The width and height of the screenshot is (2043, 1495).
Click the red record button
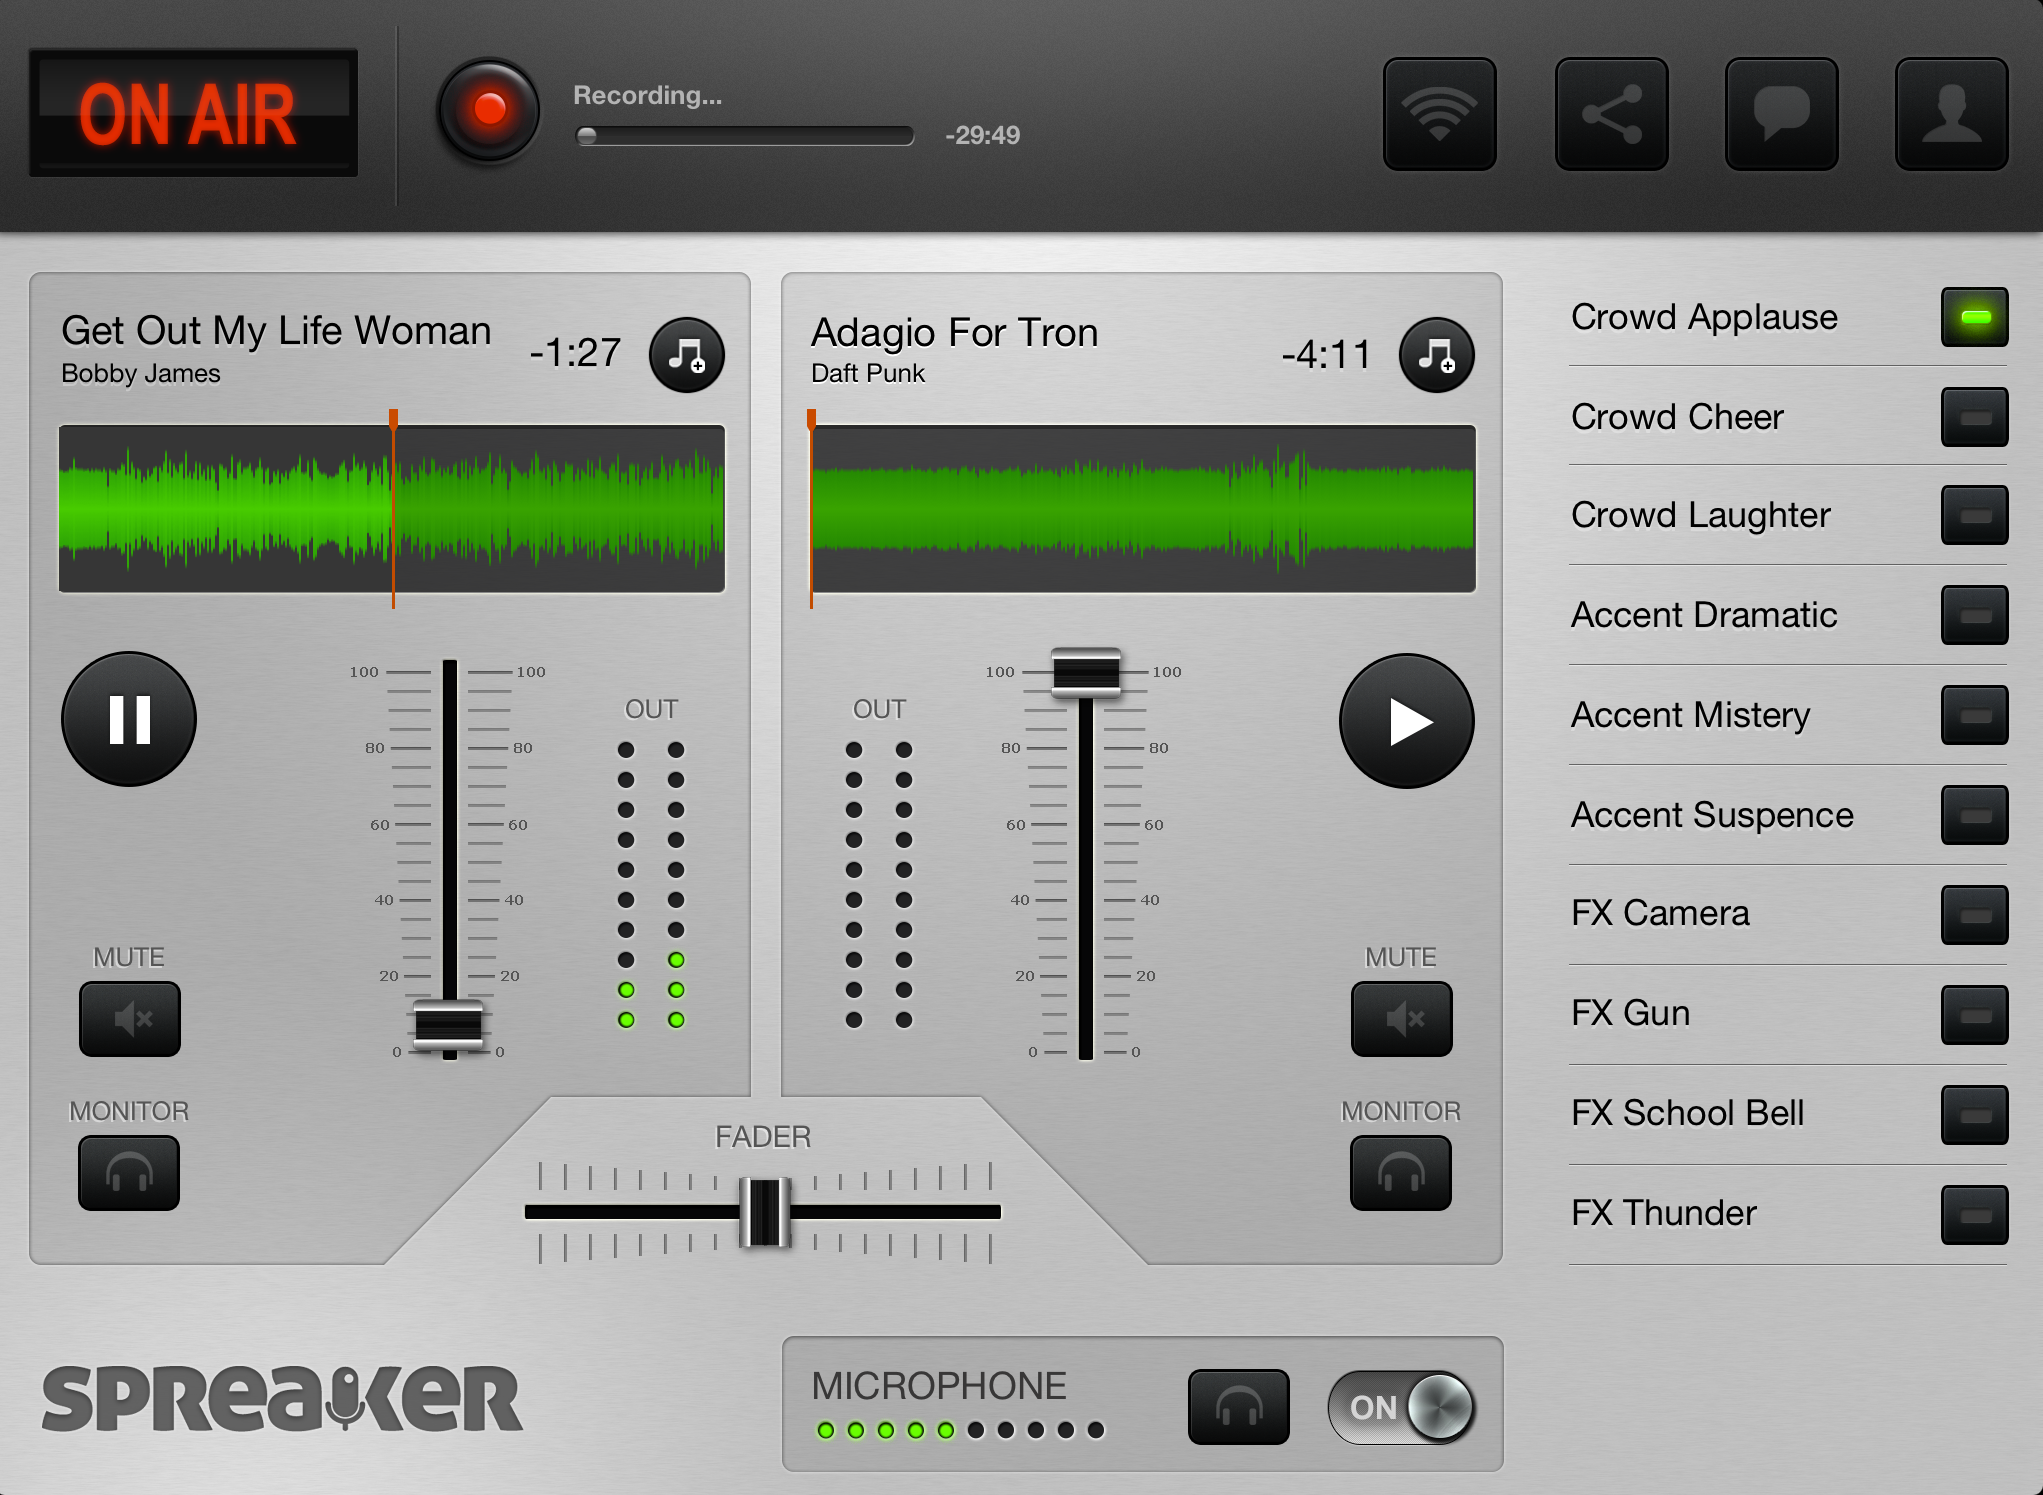[x=489, y=110]
